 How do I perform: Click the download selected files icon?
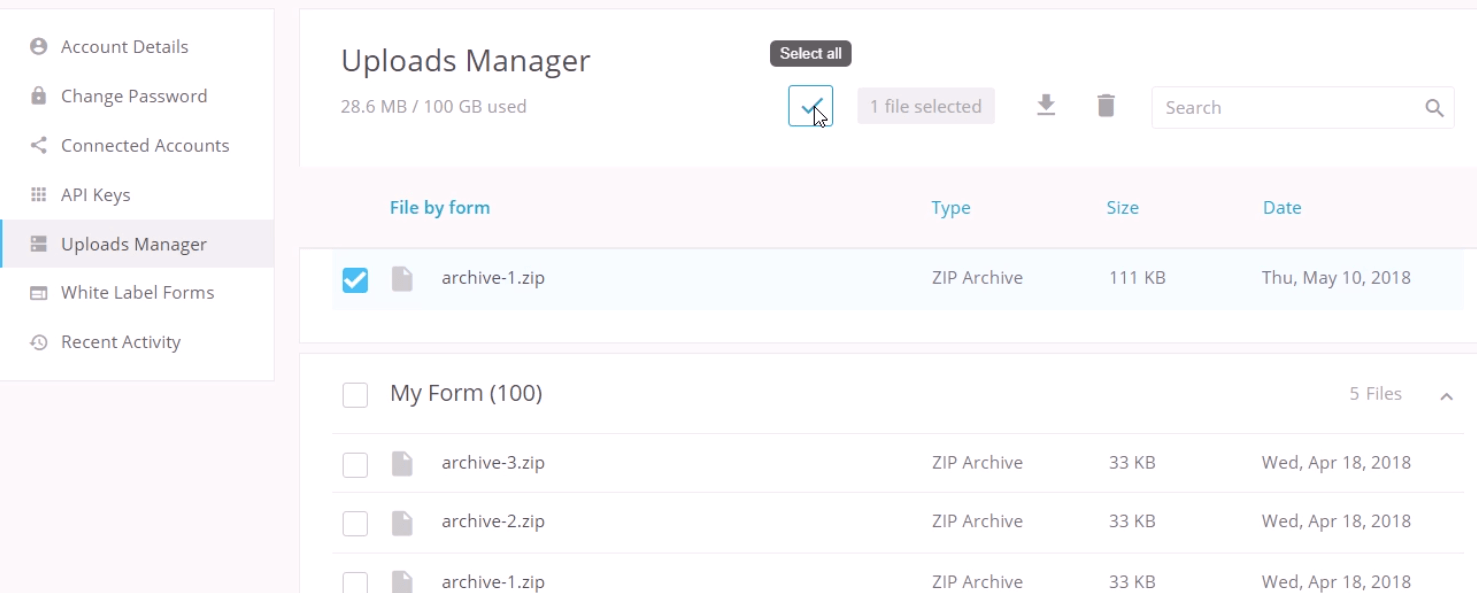click(1046, 105)
